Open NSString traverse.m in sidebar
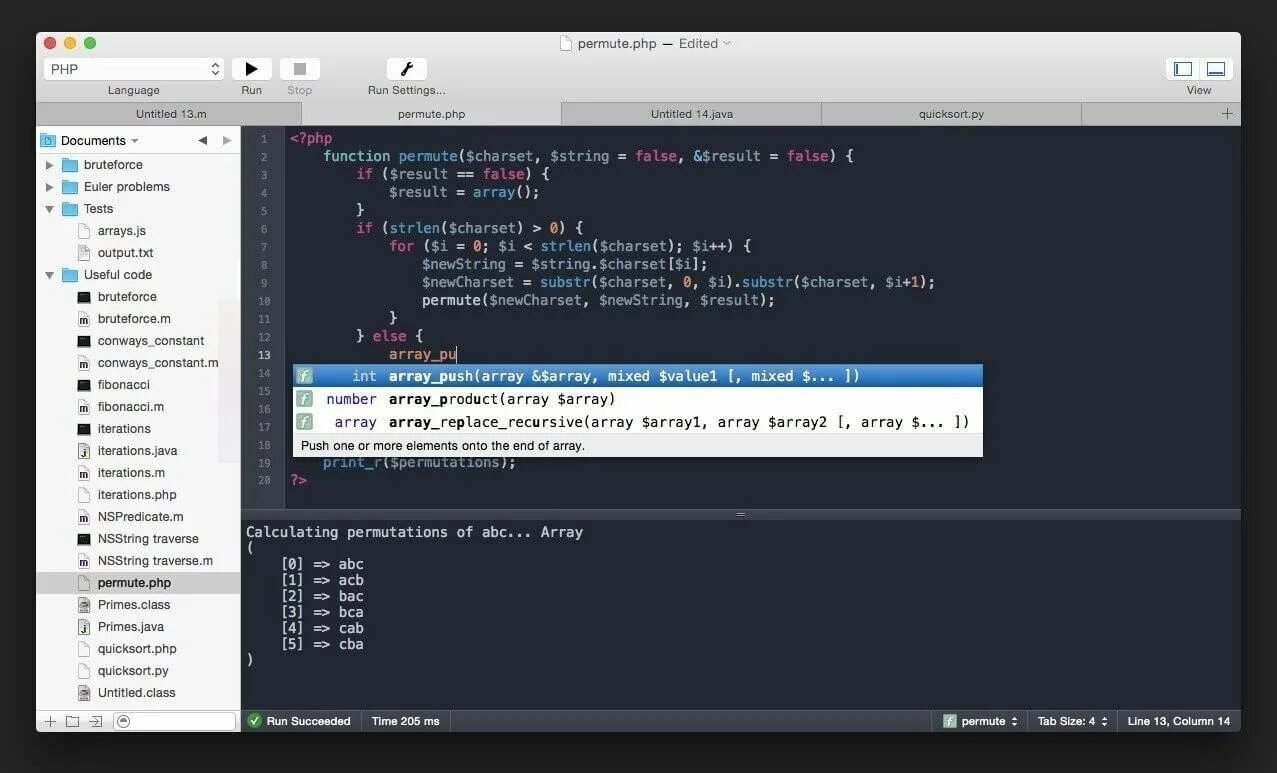This screenshot has width=1277, height=773. 155,561
